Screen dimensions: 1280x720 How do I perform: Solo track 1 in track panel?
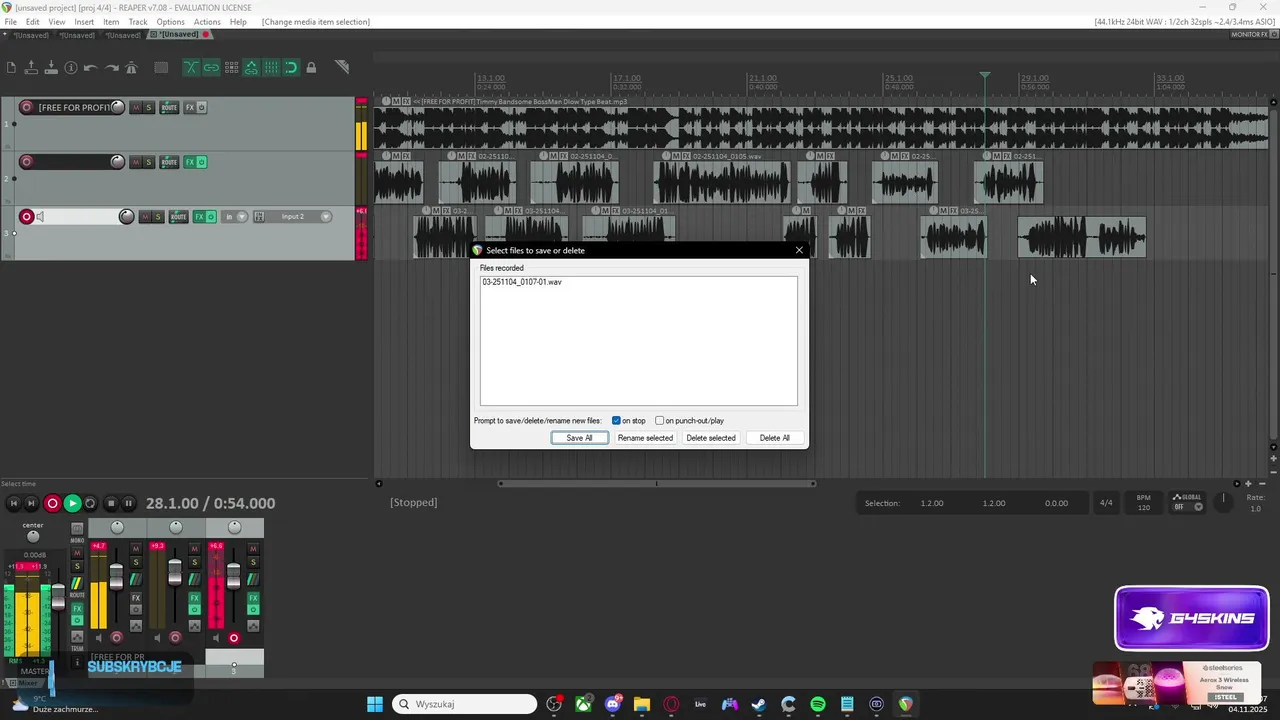pyautogui.click(x=149, y=107)
